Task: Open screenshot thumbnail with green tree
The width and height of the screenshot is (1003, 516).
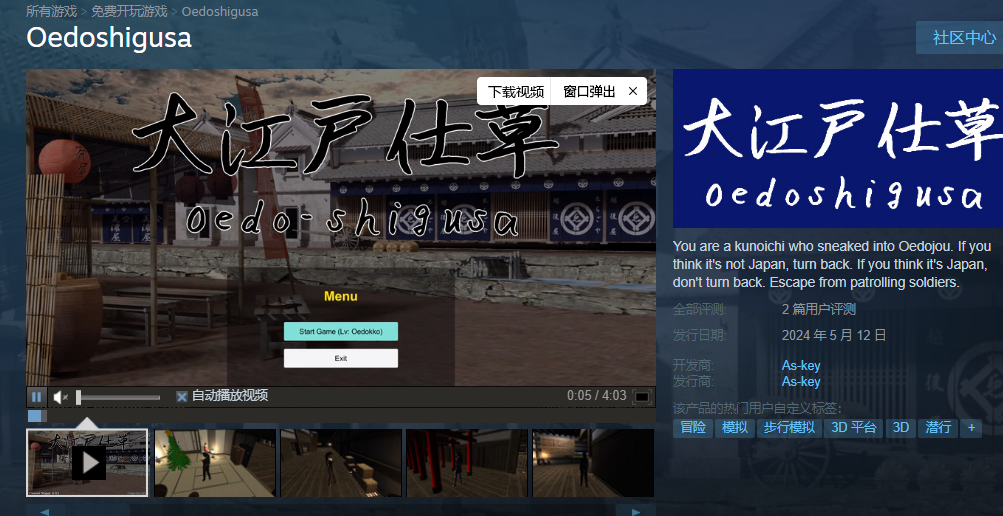Action: [x=215, y=463]
